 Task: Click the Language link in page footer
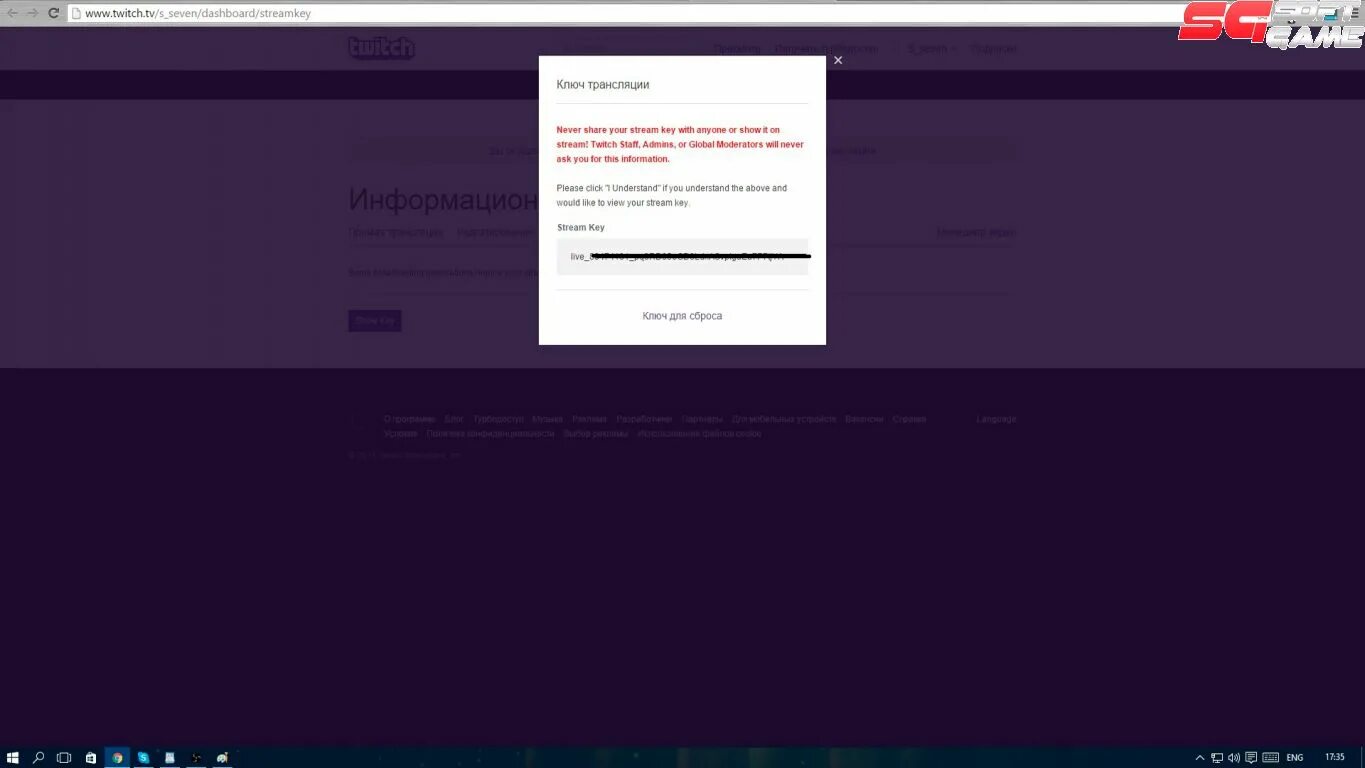(996, 419)
